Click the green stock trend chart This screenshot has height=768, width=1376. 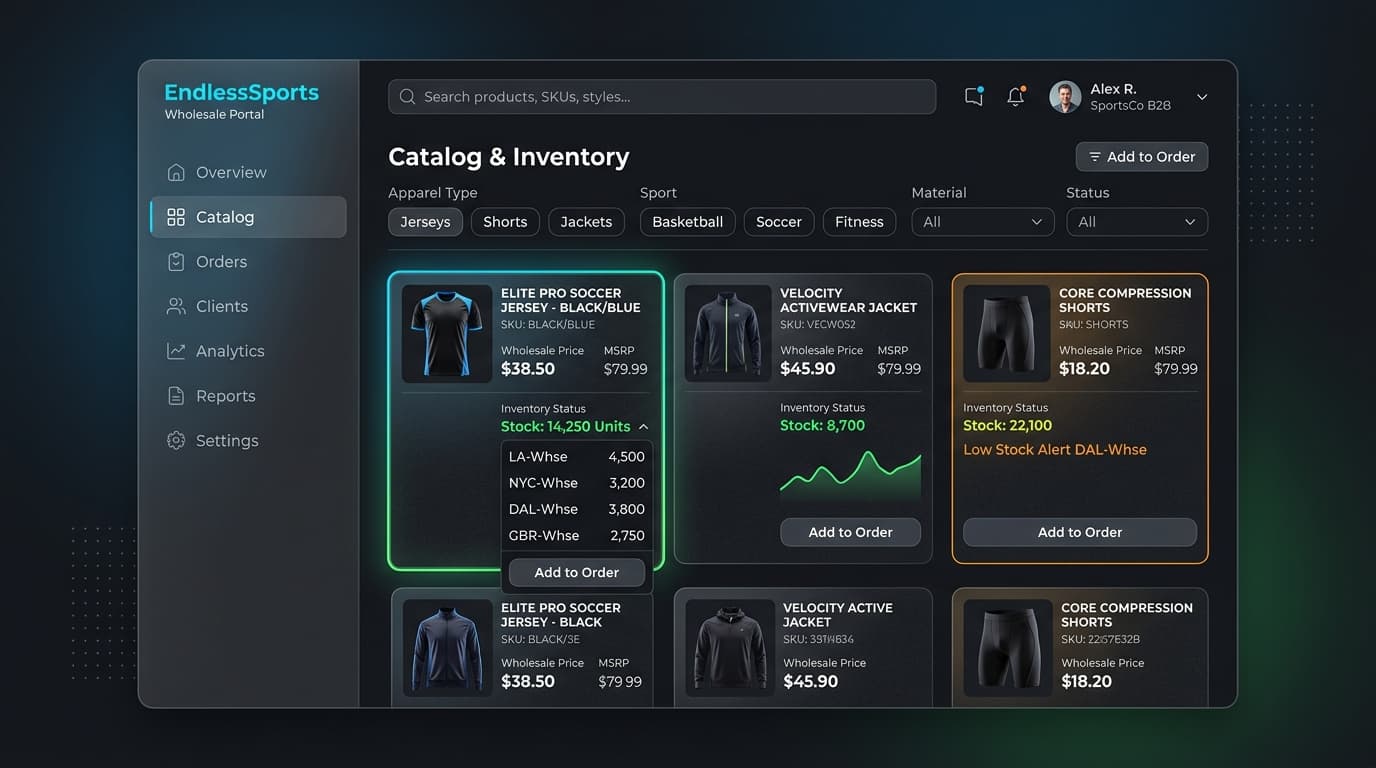click(x=851, y=475)
